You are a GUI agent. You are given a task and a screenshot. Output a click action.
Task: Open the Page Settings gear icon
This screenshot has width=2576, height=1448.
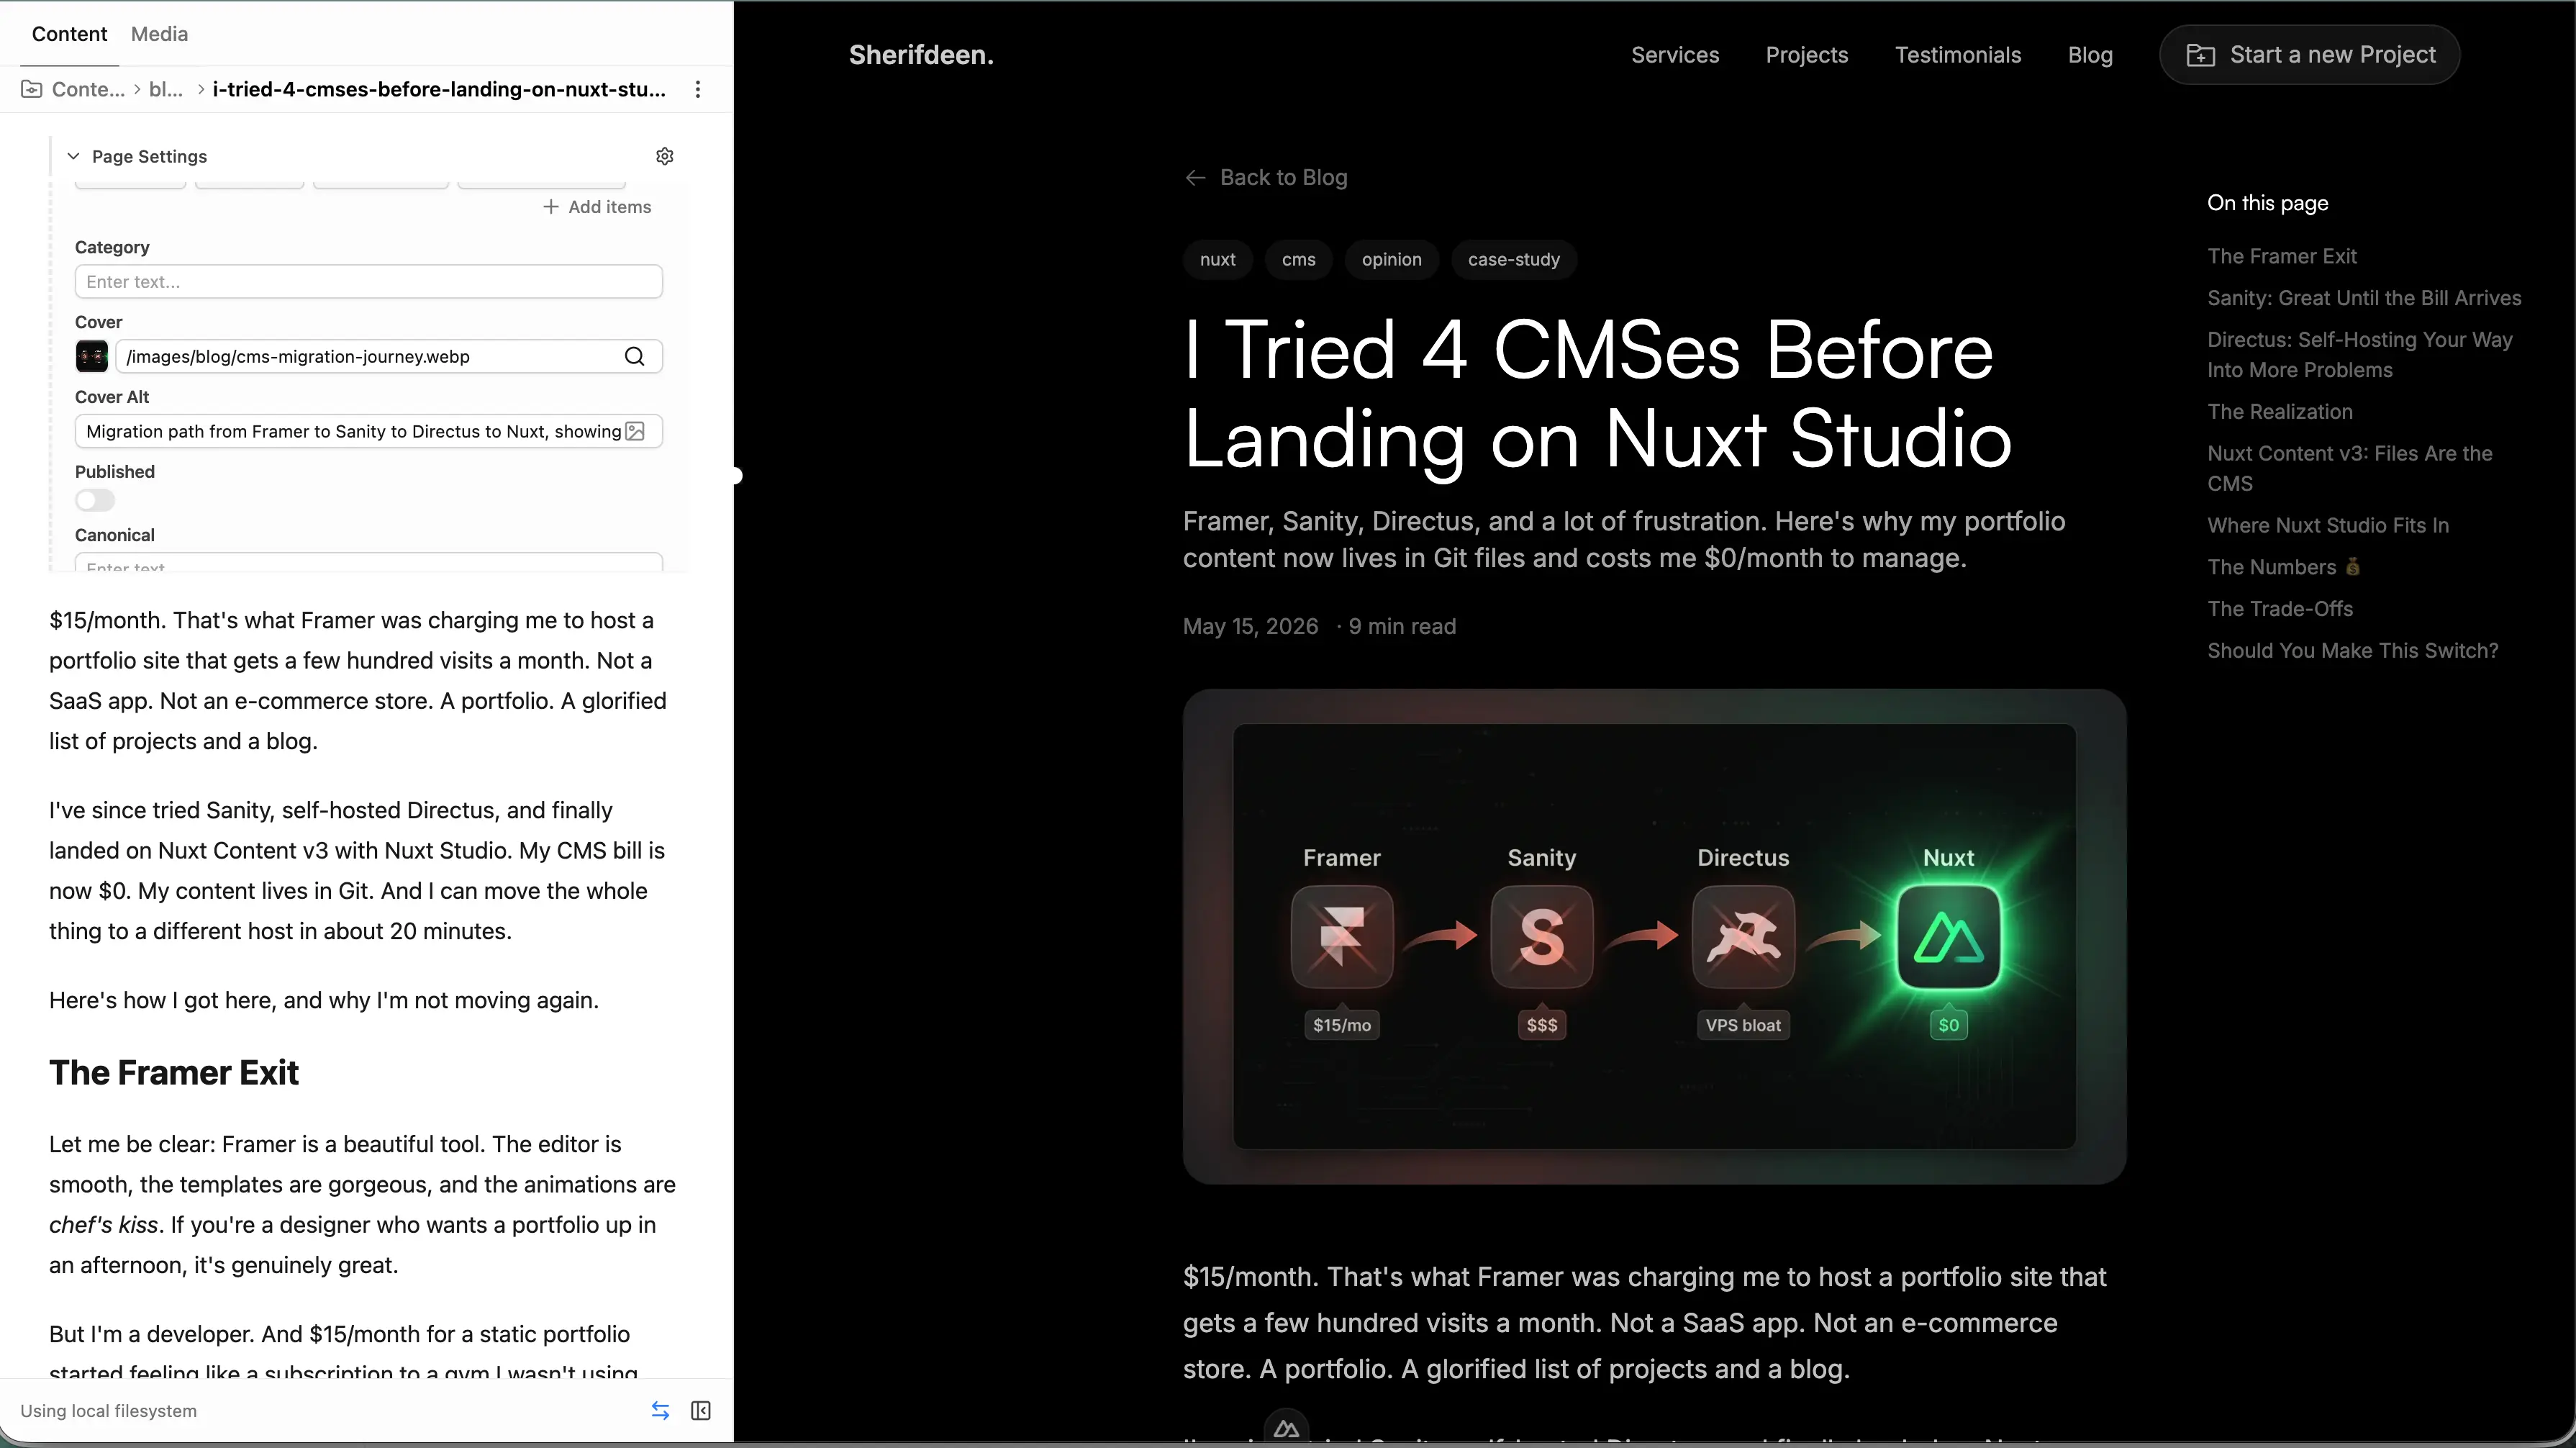(x=665, y=156)
